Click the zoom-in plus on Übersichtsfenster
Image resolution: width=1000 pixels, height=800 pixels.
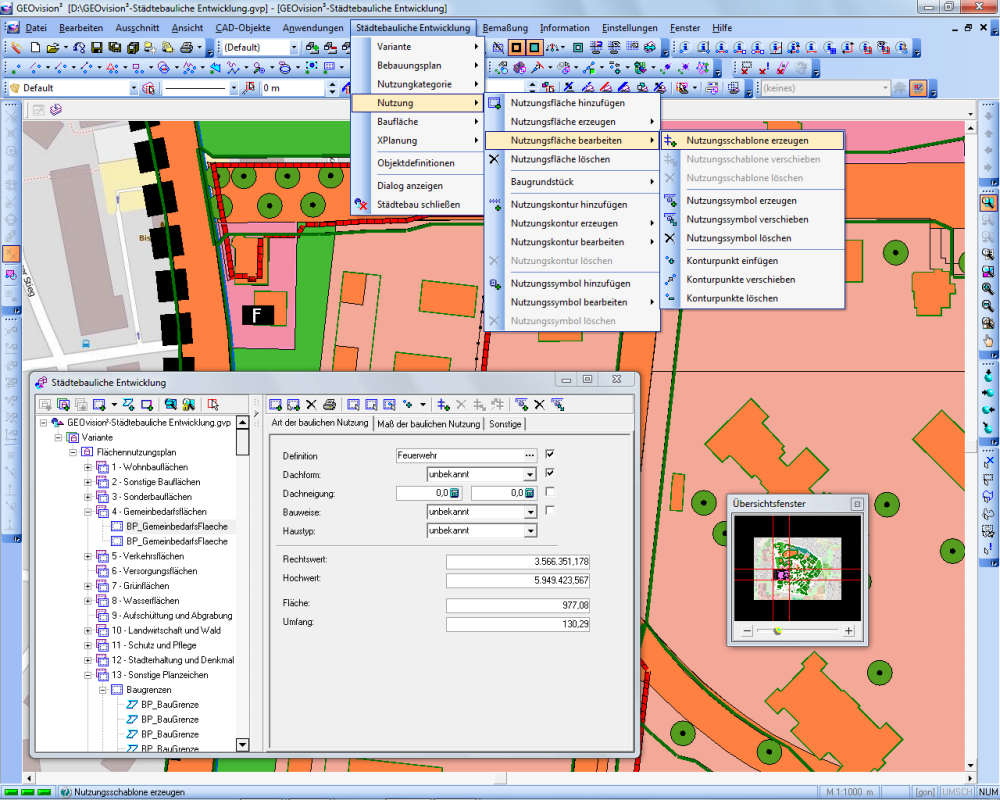[849, 631]
